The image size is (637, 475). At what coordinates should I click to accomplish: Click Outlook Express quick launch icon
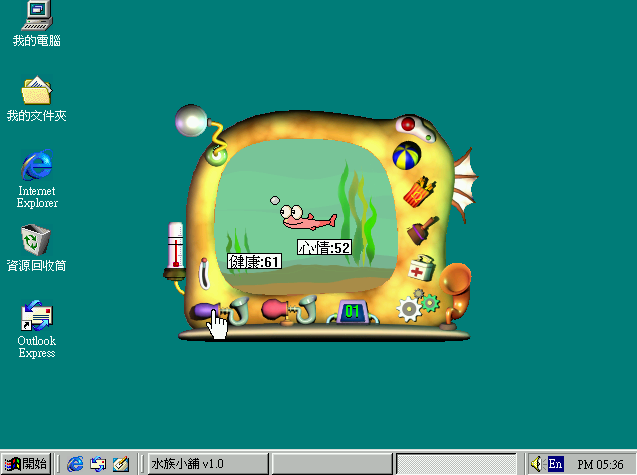(x=98, y=464)
